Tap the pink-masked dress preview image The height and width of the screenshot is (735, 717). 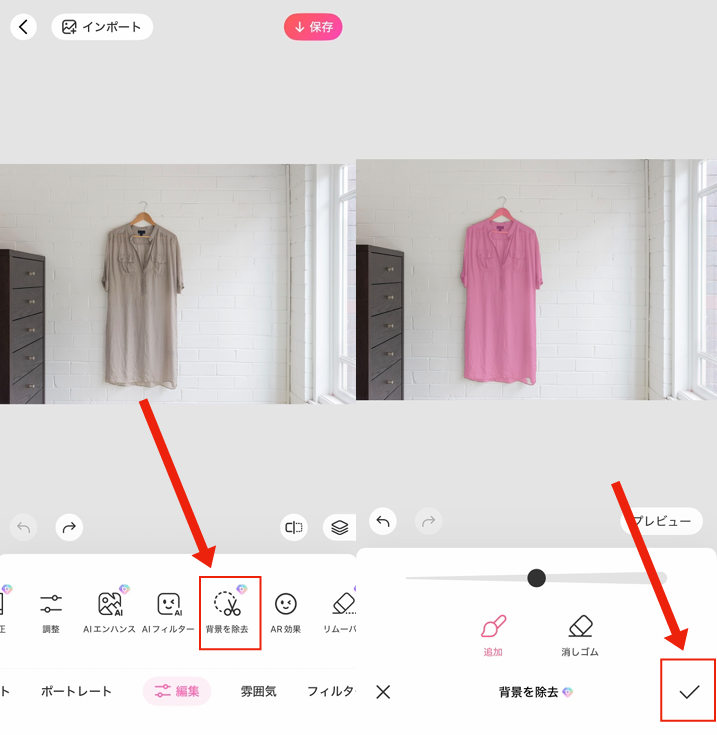pyautogui.click(x=537, y=280)
